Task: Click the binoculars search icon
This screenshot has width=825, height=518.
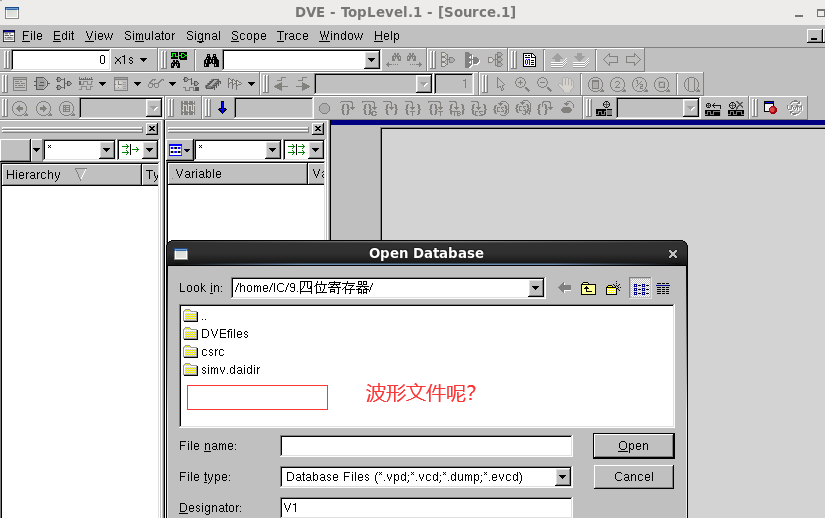Action: click(x=211, y=60)
